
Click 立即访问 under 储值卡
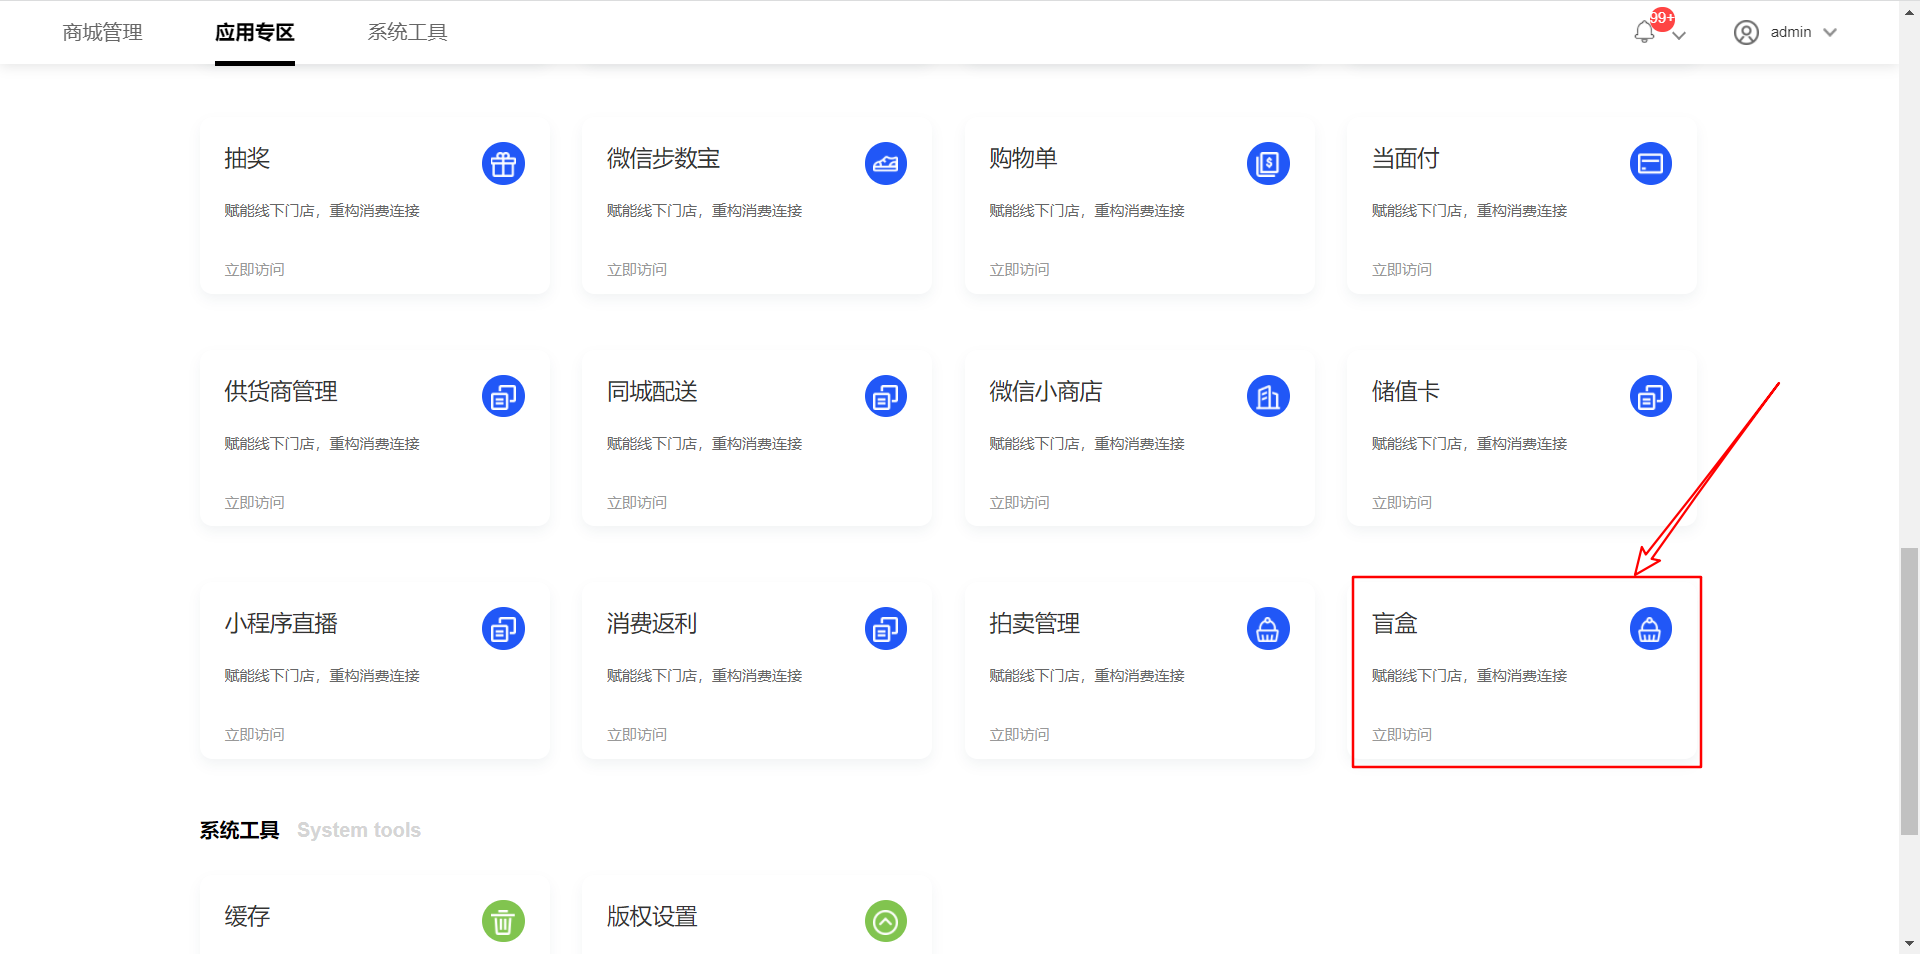[x=1402, y=502]
